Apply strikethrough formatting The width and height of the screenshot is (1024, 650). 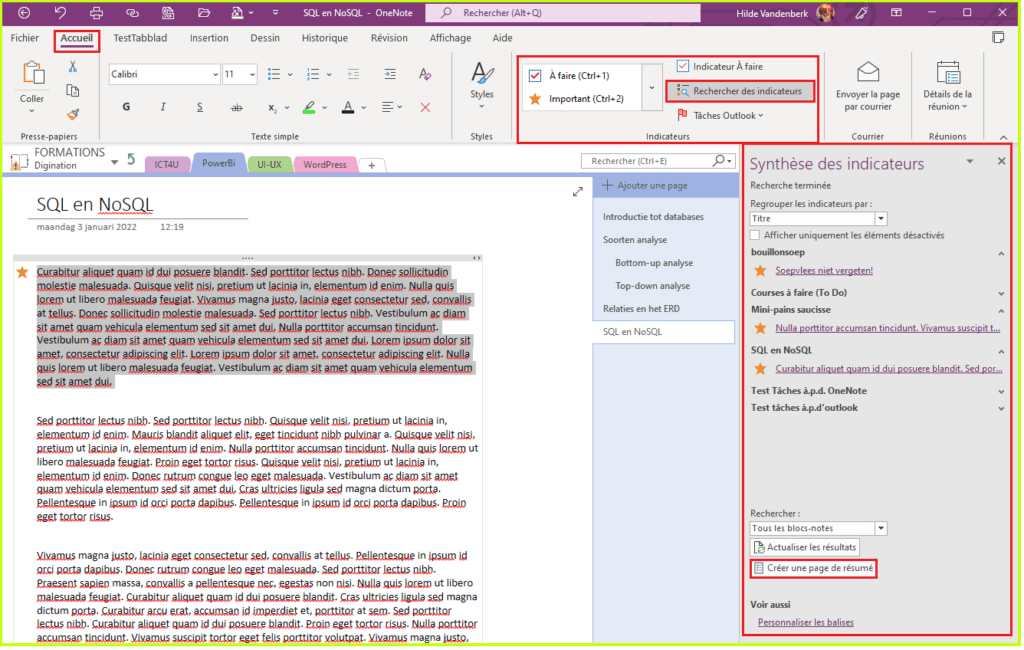[236, 107]
